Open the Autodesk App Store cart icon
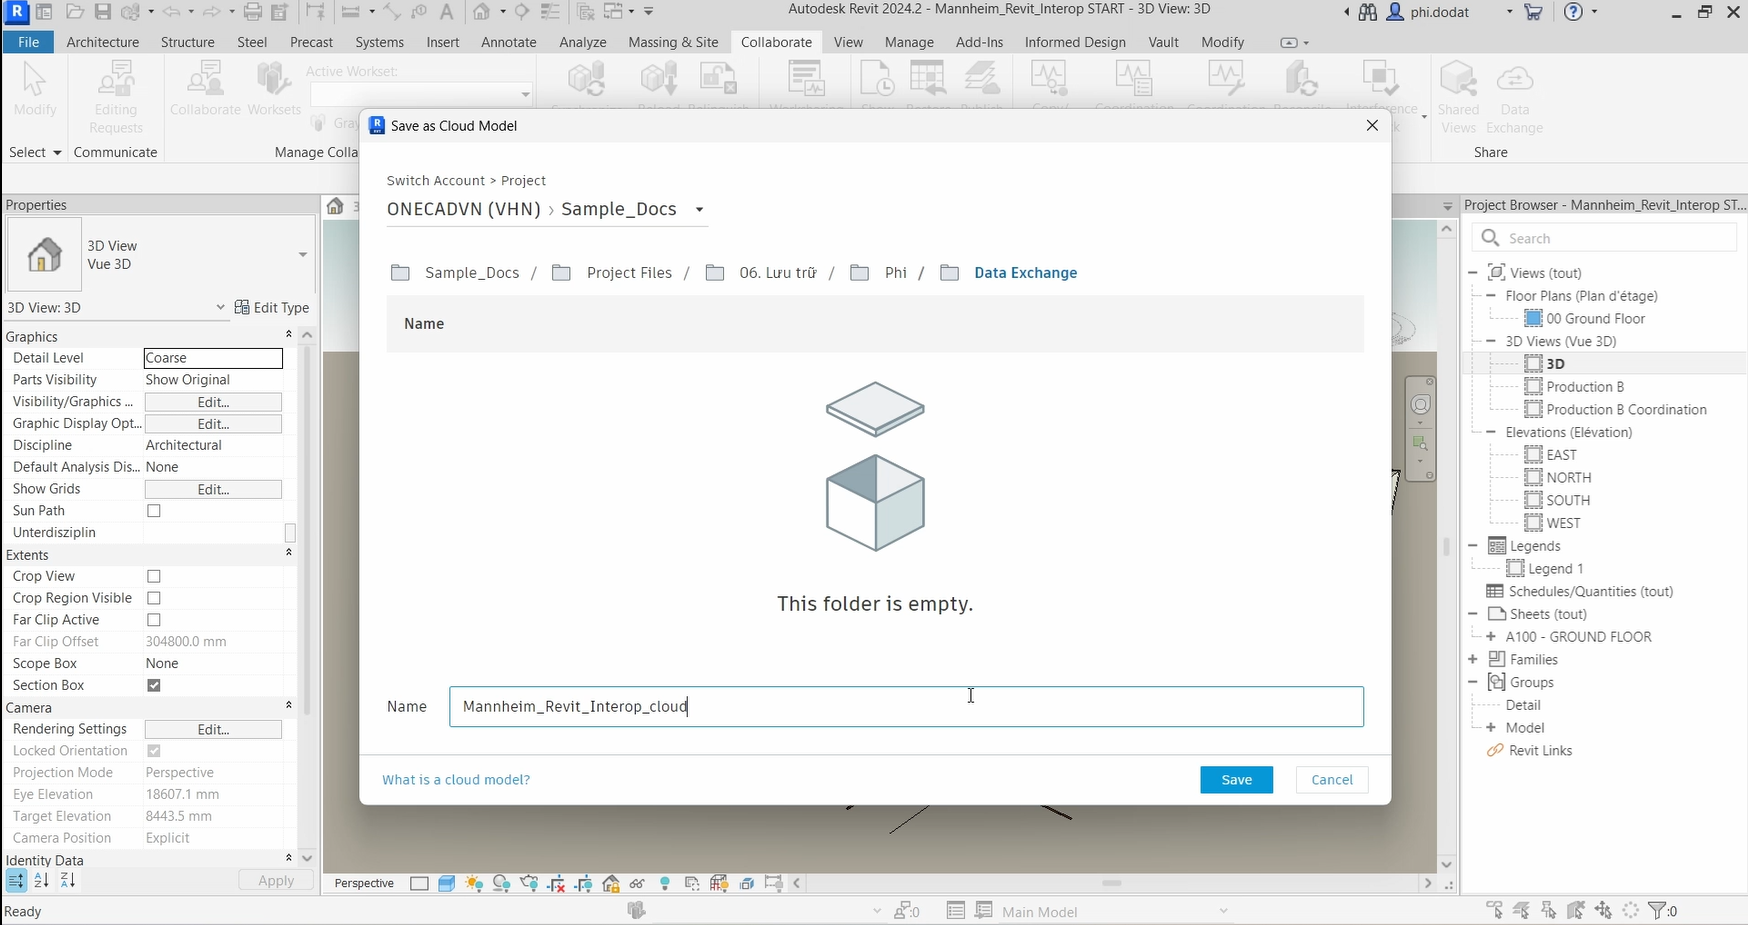The image size is (1748, 925). 1533,12
